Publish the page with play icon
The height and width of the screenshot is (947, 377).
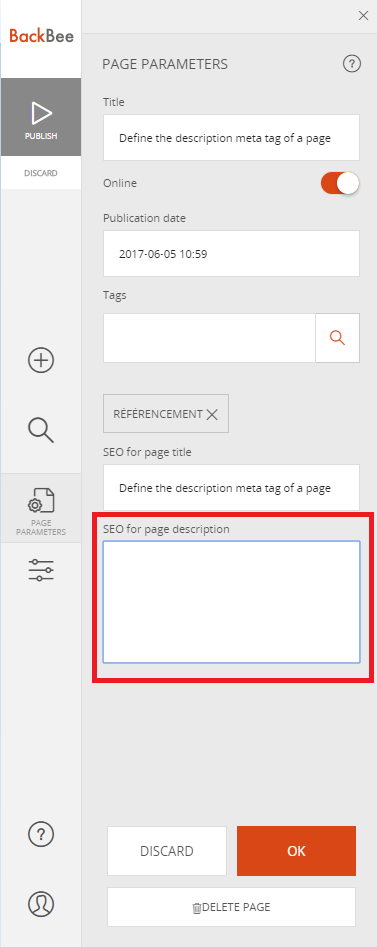point(41,117)
